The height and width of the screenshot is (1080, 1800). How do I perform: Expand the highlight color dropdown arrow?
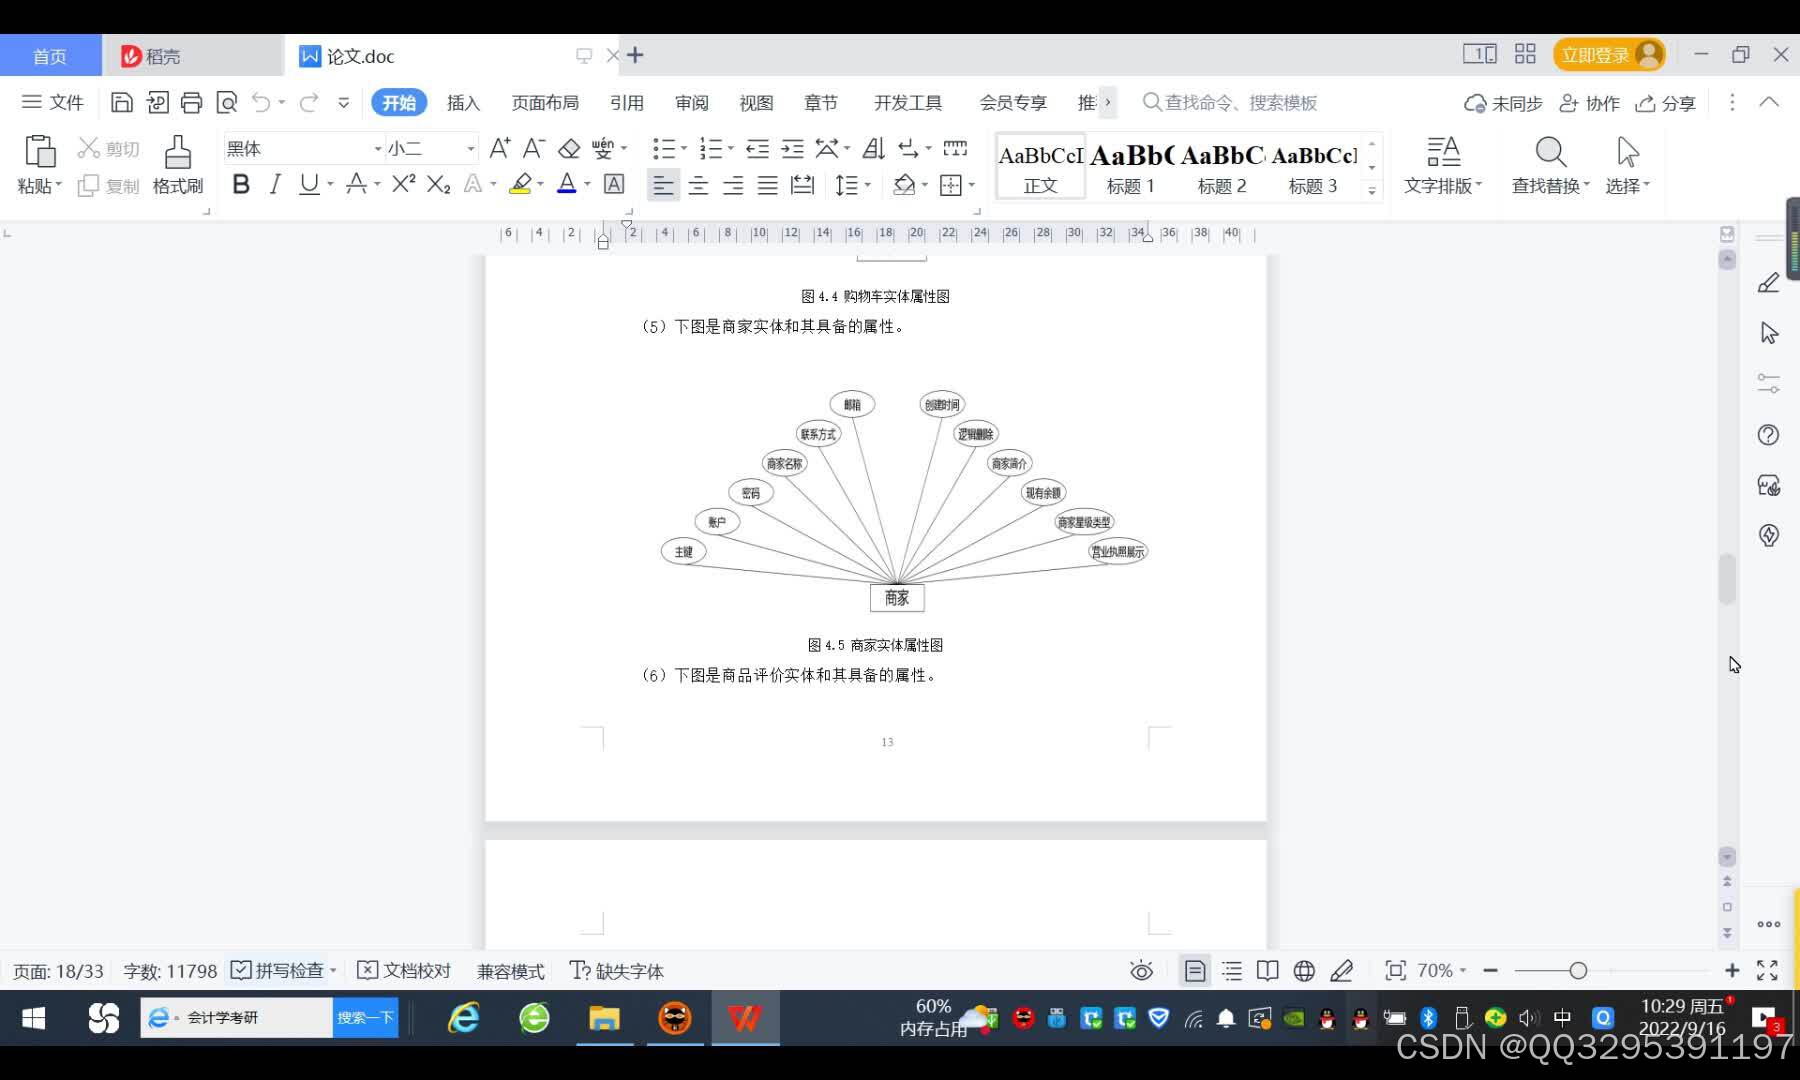[540, 185]
